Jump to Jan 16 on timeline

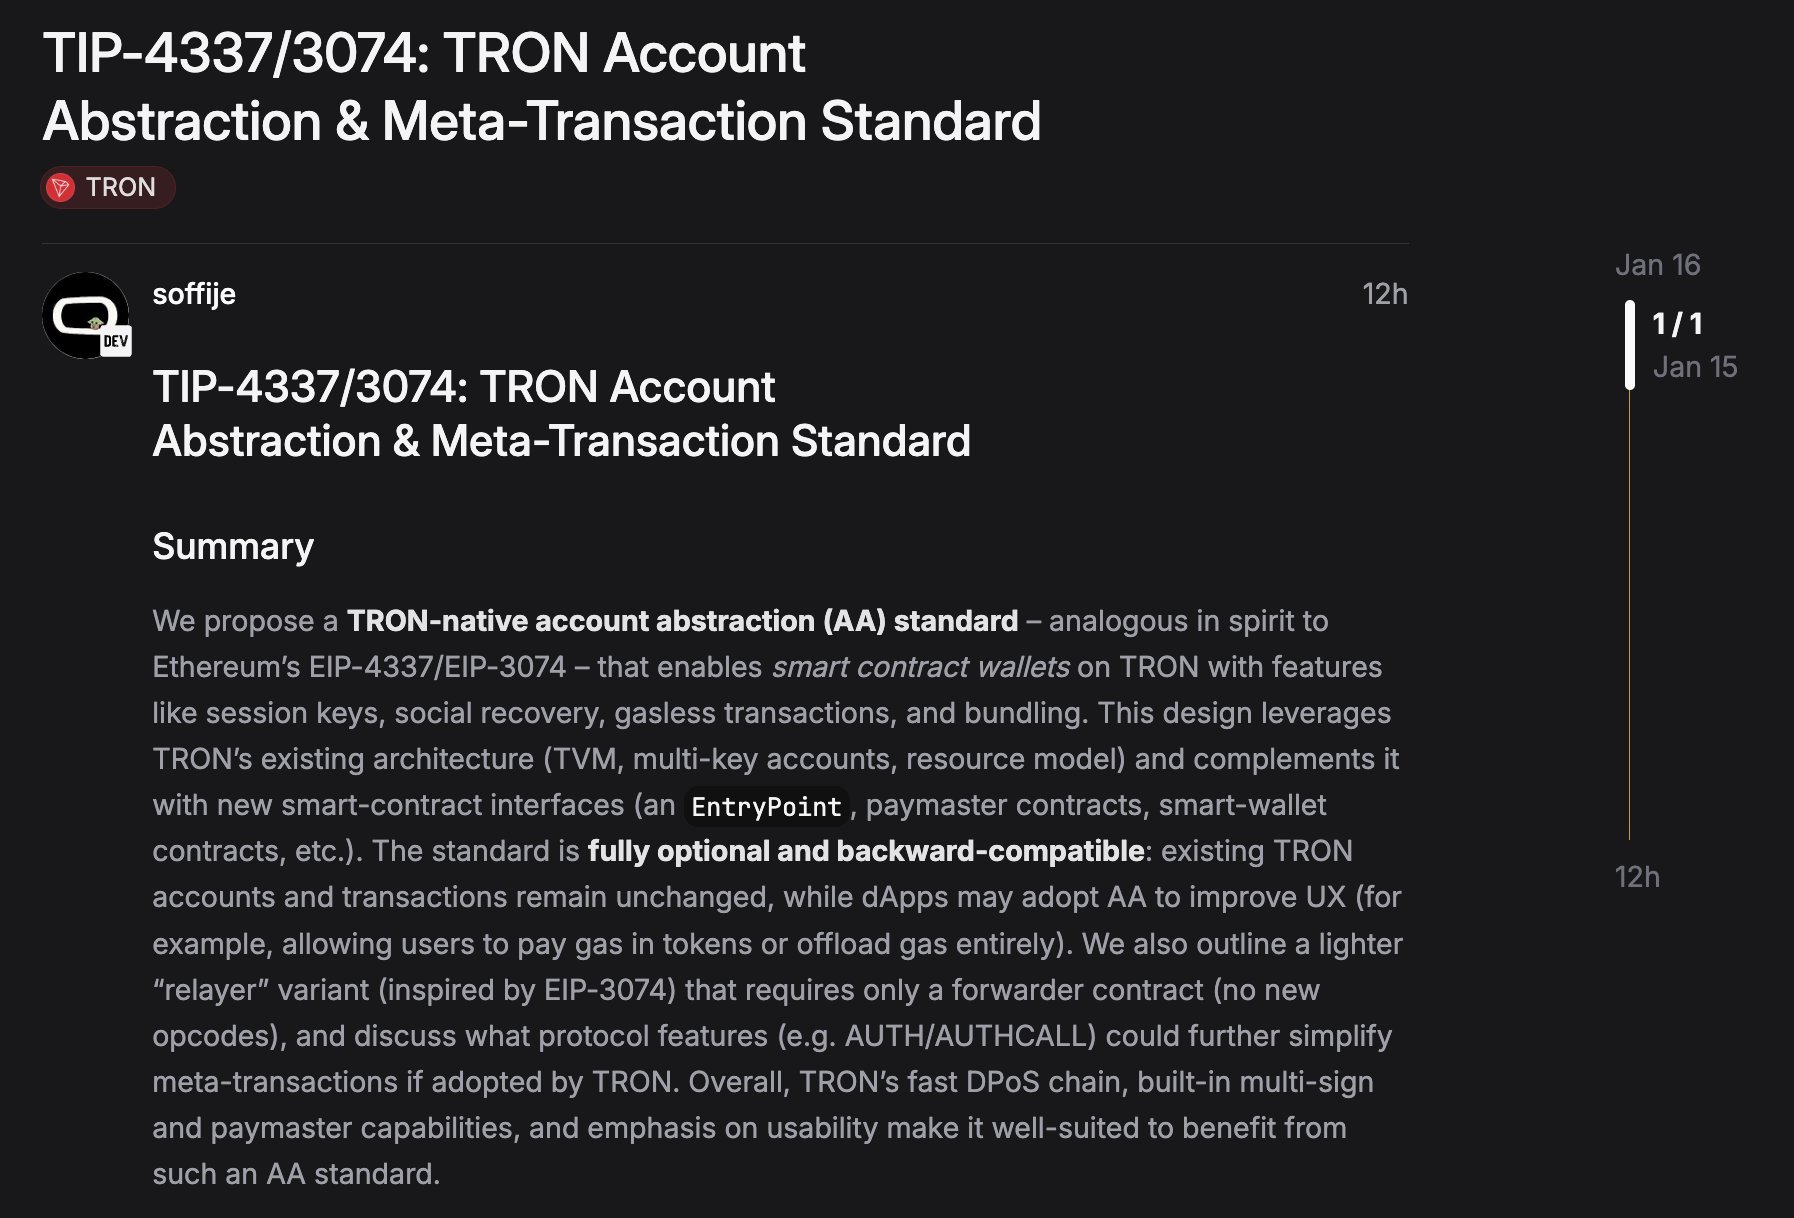[1657, 265]
